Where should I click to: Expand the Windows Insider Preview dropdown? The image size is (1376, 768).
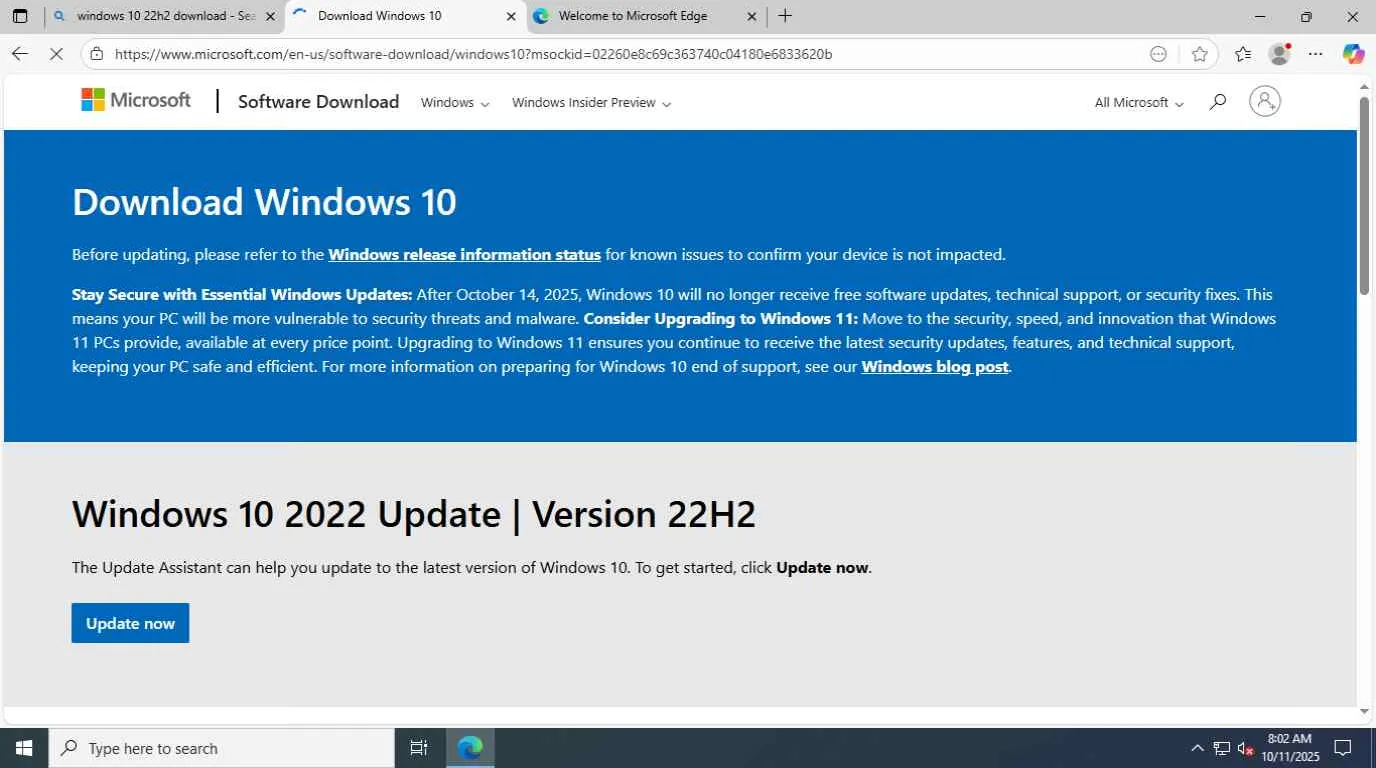591,103
